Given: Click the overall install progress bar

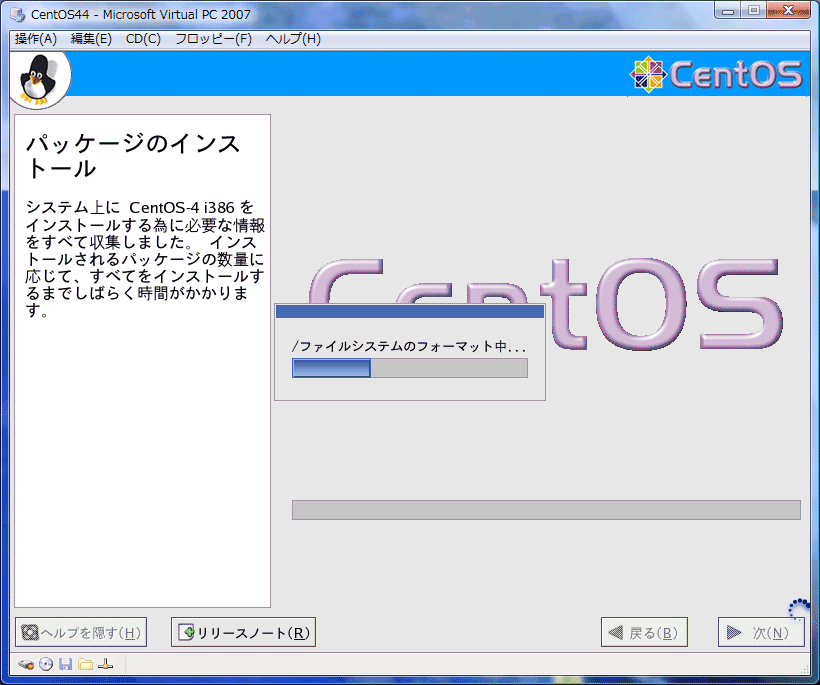Looking at the screenshot, I should 546,510.
